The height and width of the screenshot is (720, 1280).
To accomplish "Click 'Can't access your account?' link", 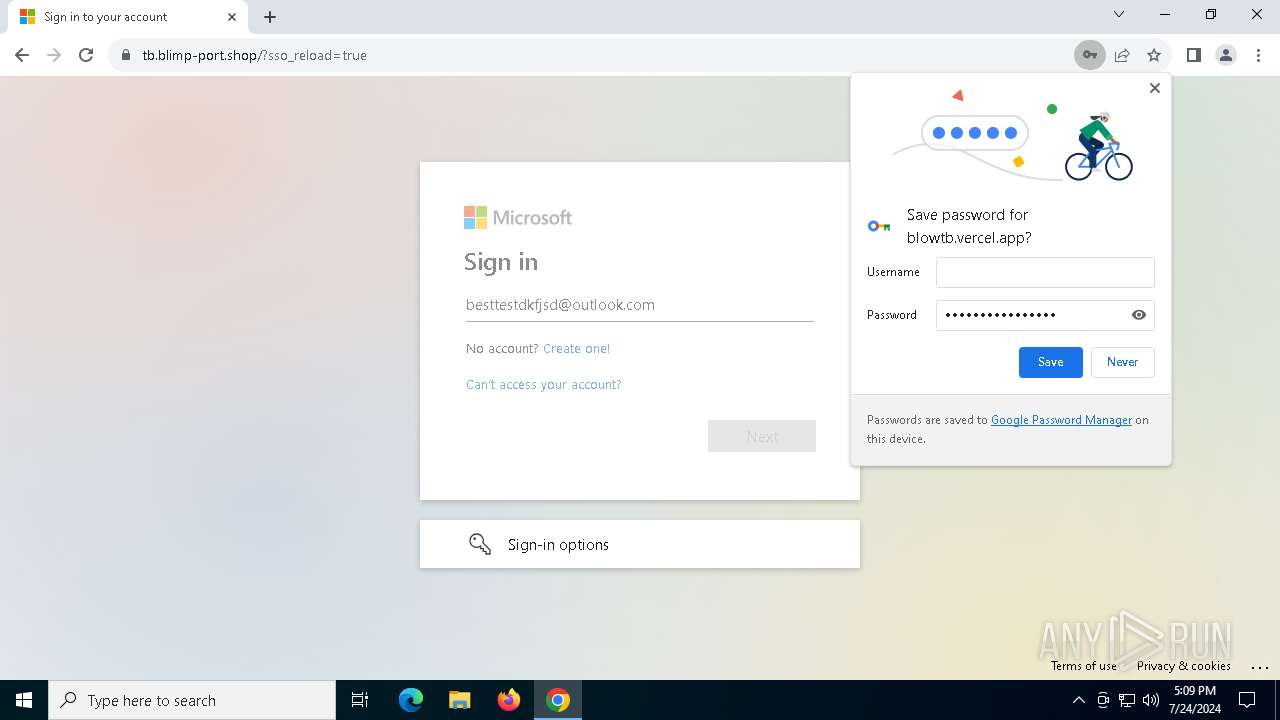I will coord(544,385).
